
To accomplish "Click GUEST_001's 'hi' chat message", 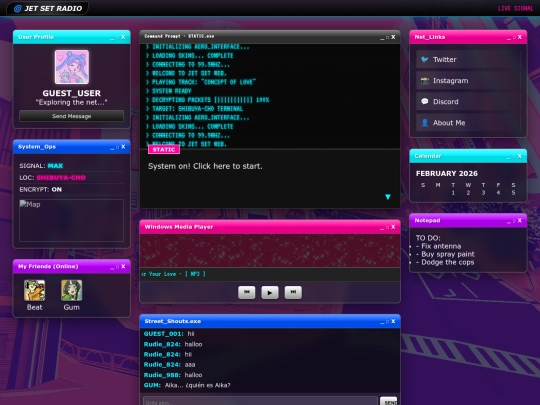I will (x=169, y=334).
